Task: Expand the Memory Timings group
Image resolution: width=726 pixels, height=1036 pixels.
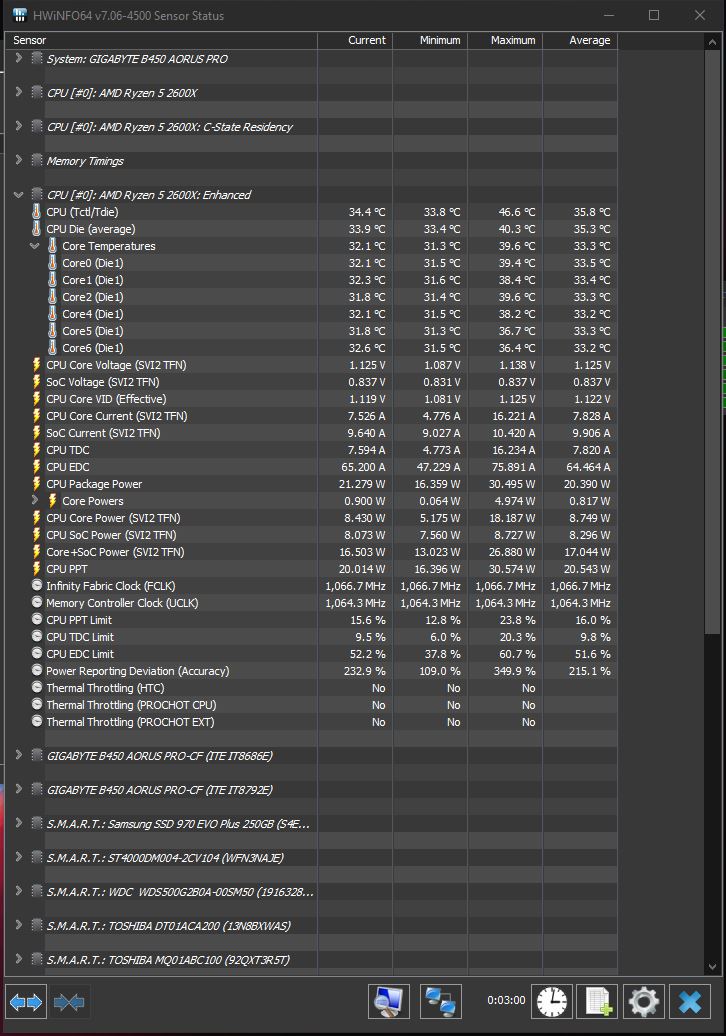Action: pos(18,161)
